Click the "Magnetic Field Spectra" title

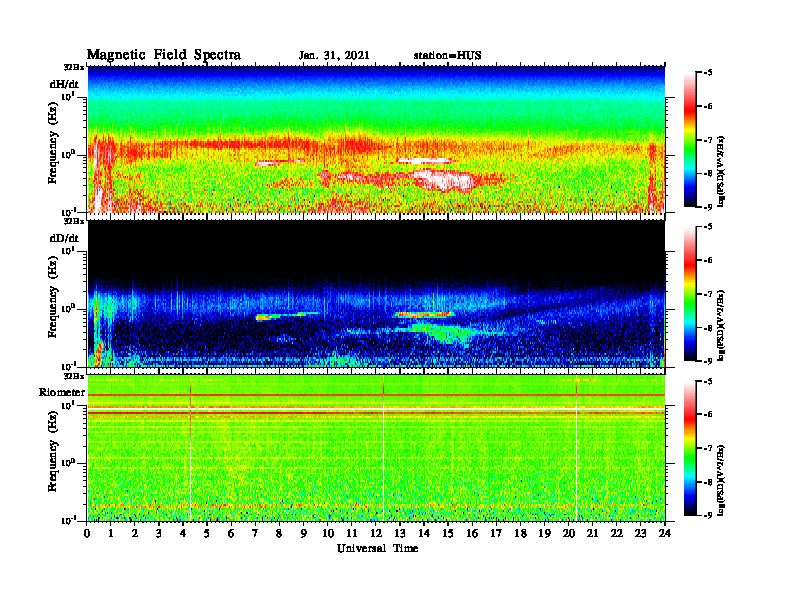point(164,55)
